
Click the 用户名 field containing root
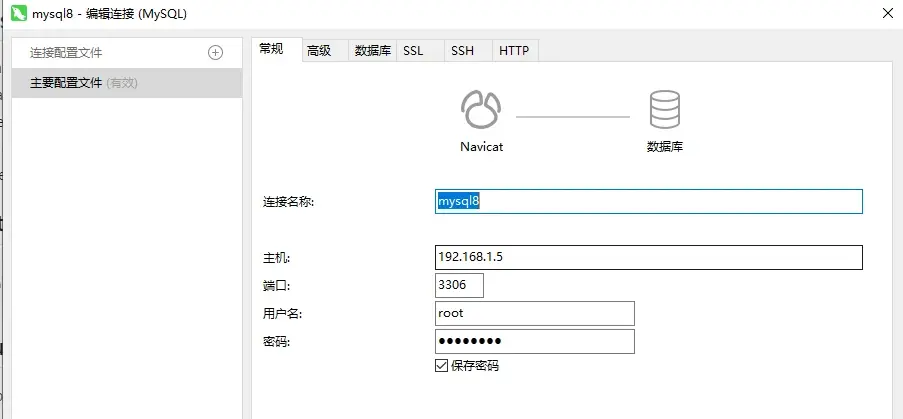click(x=534, y=313)
